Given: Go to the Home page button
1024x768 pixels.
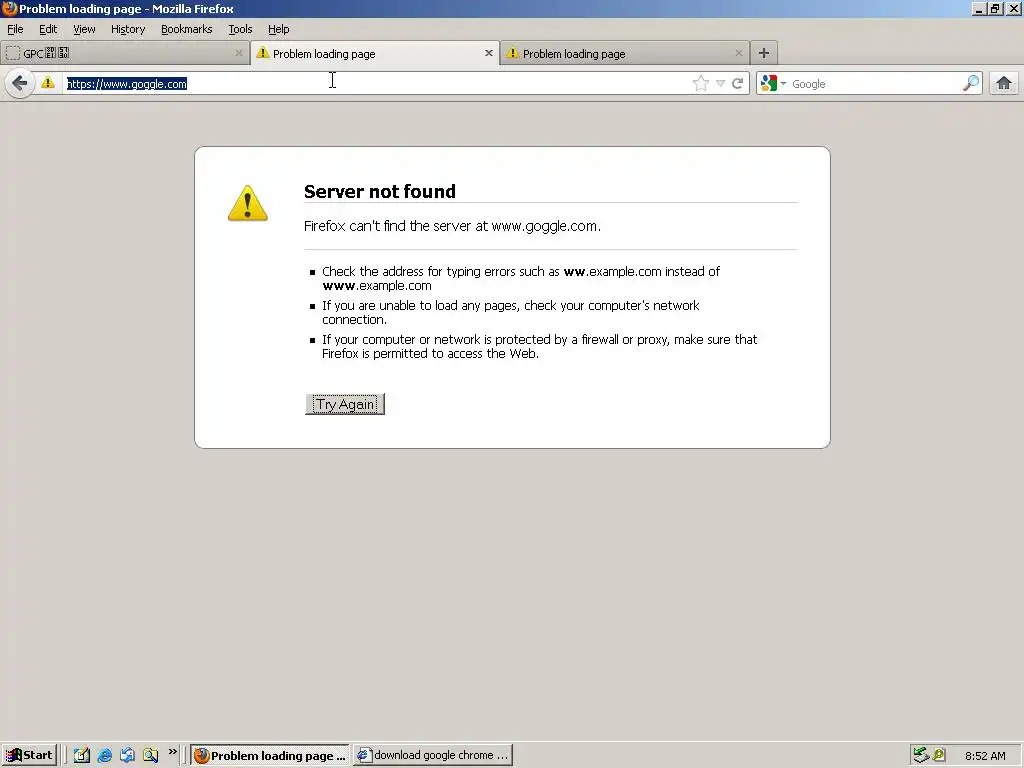Looking at the screenshot, I should 1003,84.
